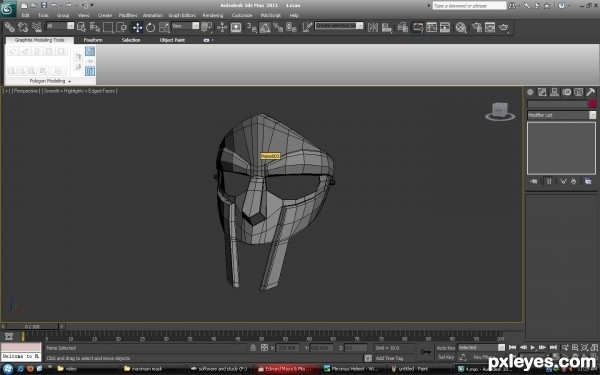Click the Open File icon in quick access toolbar
This screenshot has width=600, height=375.
point(34,5)
